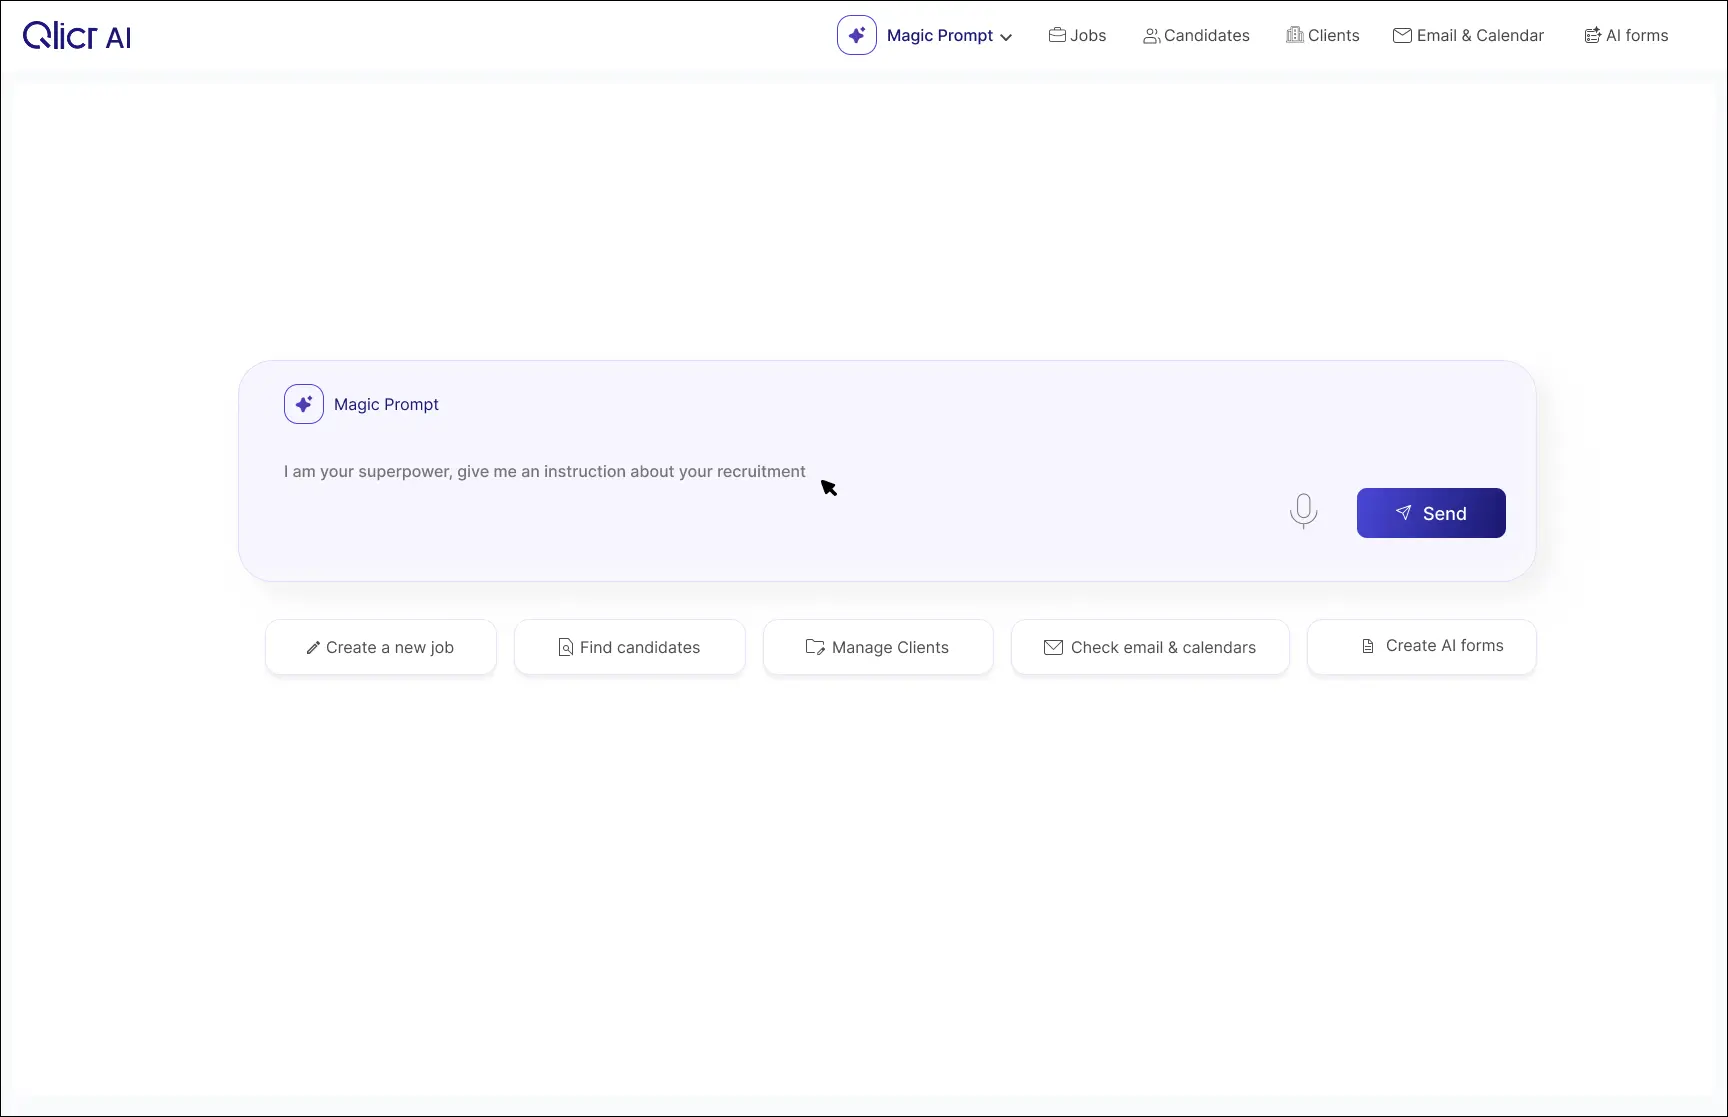Click the envelope icon on Check email & calendars

[1053, 648]
